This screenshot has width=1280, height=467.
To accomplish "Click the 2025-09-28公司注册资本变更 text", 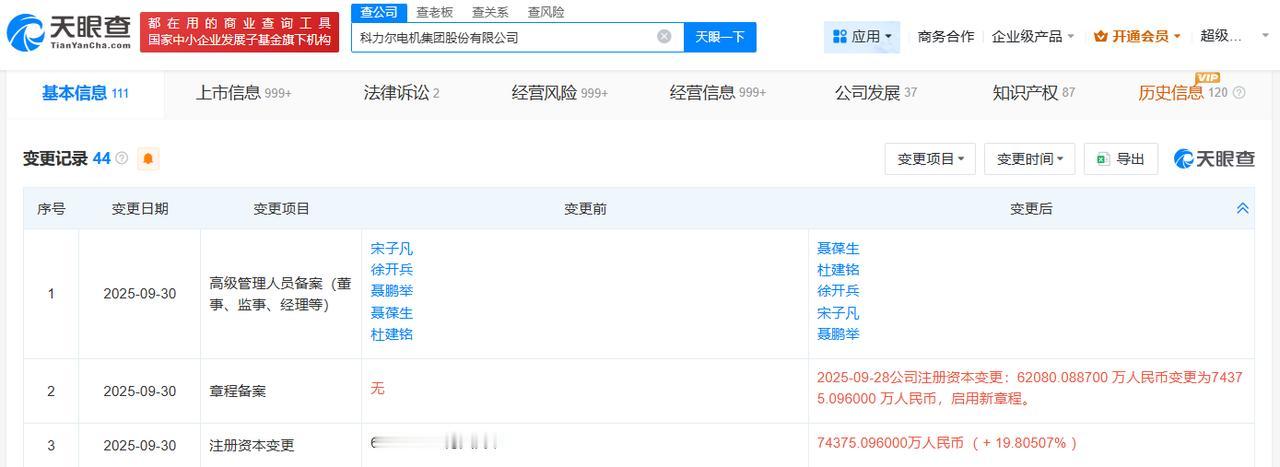I will click(x=1029, y=388).
